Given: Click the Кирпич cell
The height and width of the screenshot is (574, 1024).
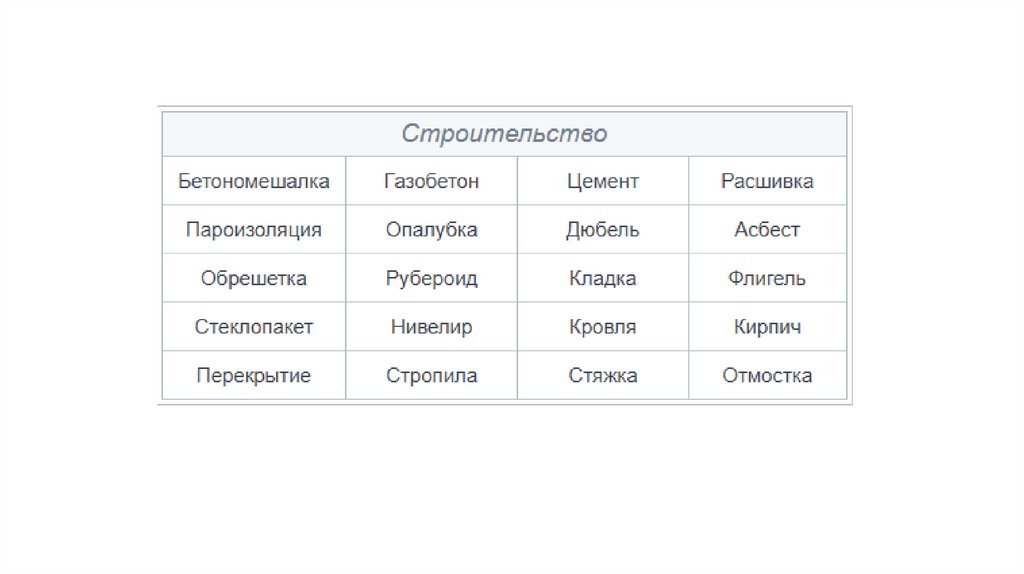Looking at the screenshot, I should pyautogui.click(x=767, y=327).
